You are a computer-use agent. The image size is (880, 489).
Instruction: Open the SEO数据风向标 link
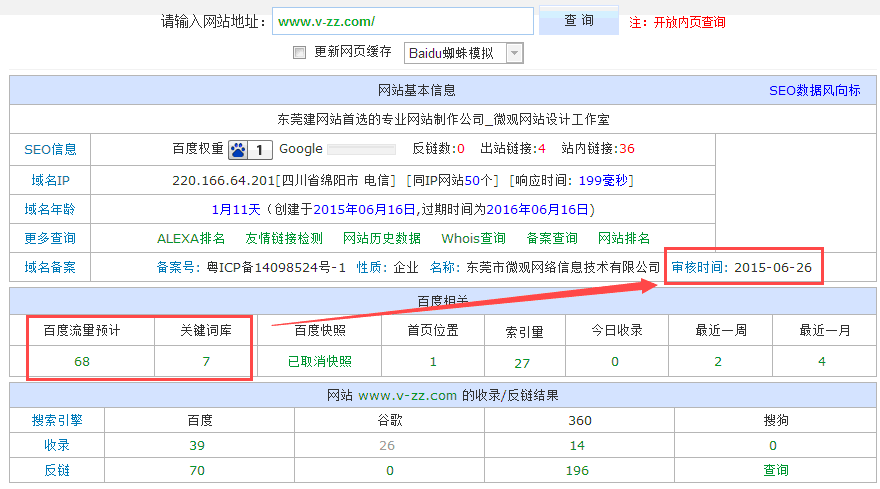pyautogui.click(x=814, y=90)
